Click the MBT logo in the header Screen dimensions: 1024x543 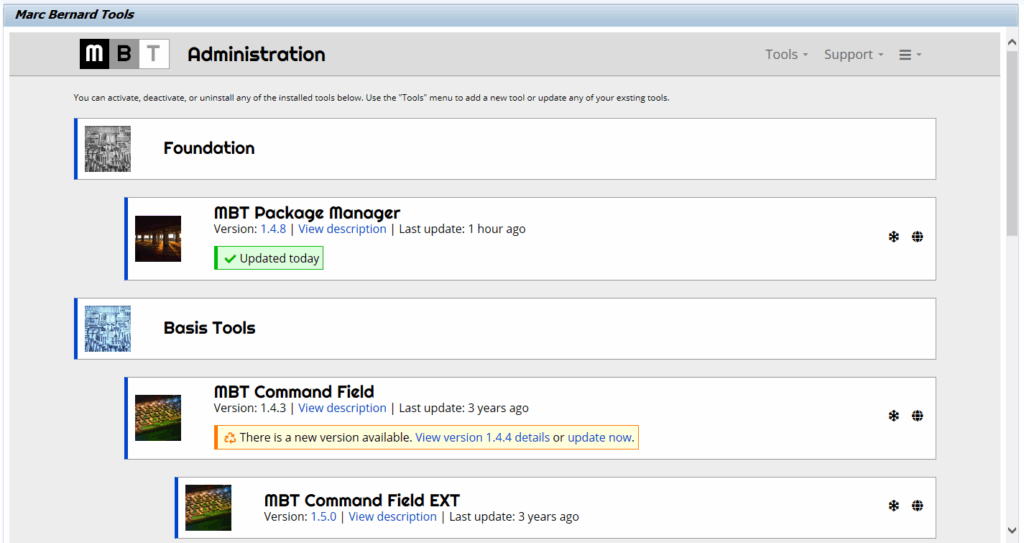click(124, 54)
